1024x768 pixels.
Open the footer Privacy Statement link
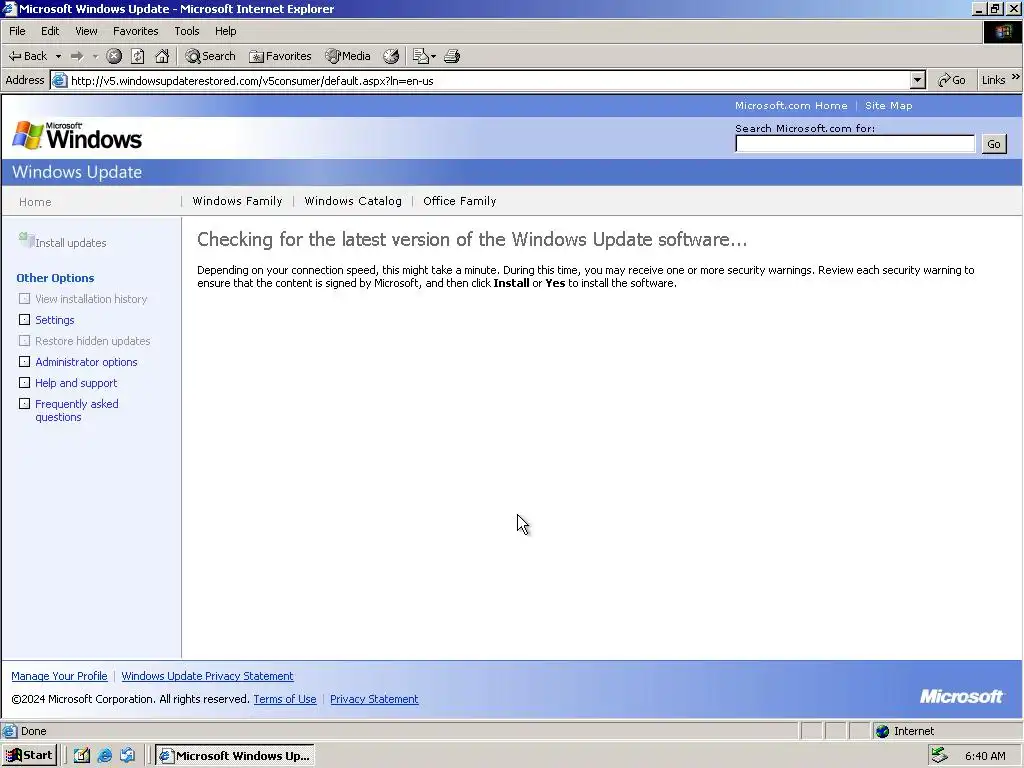pos(374,699)
